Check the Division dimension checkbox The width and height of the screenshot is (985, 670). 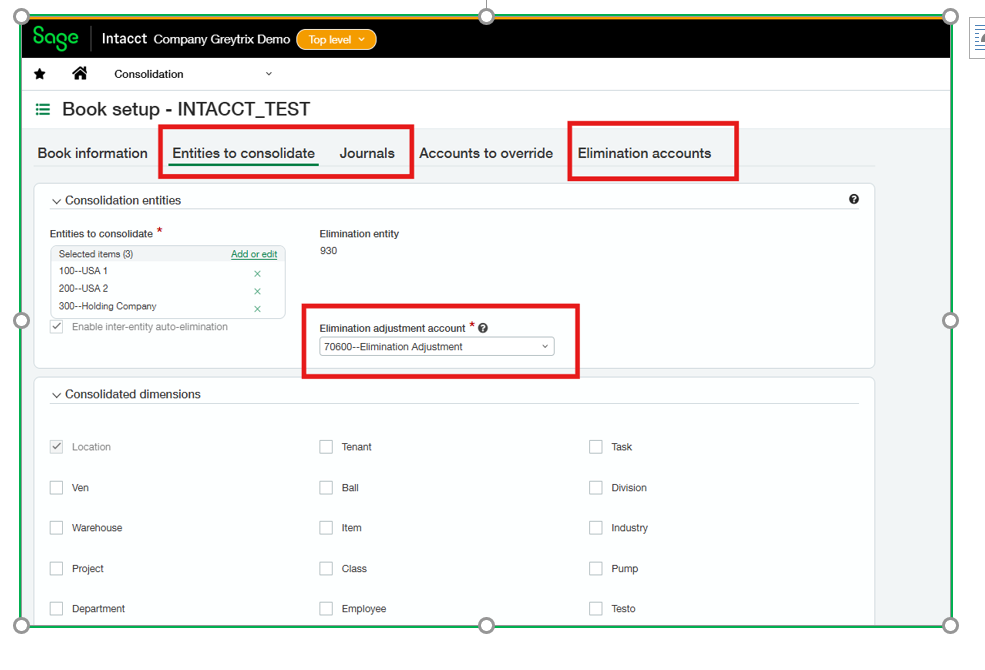click(x=596, y=487)
